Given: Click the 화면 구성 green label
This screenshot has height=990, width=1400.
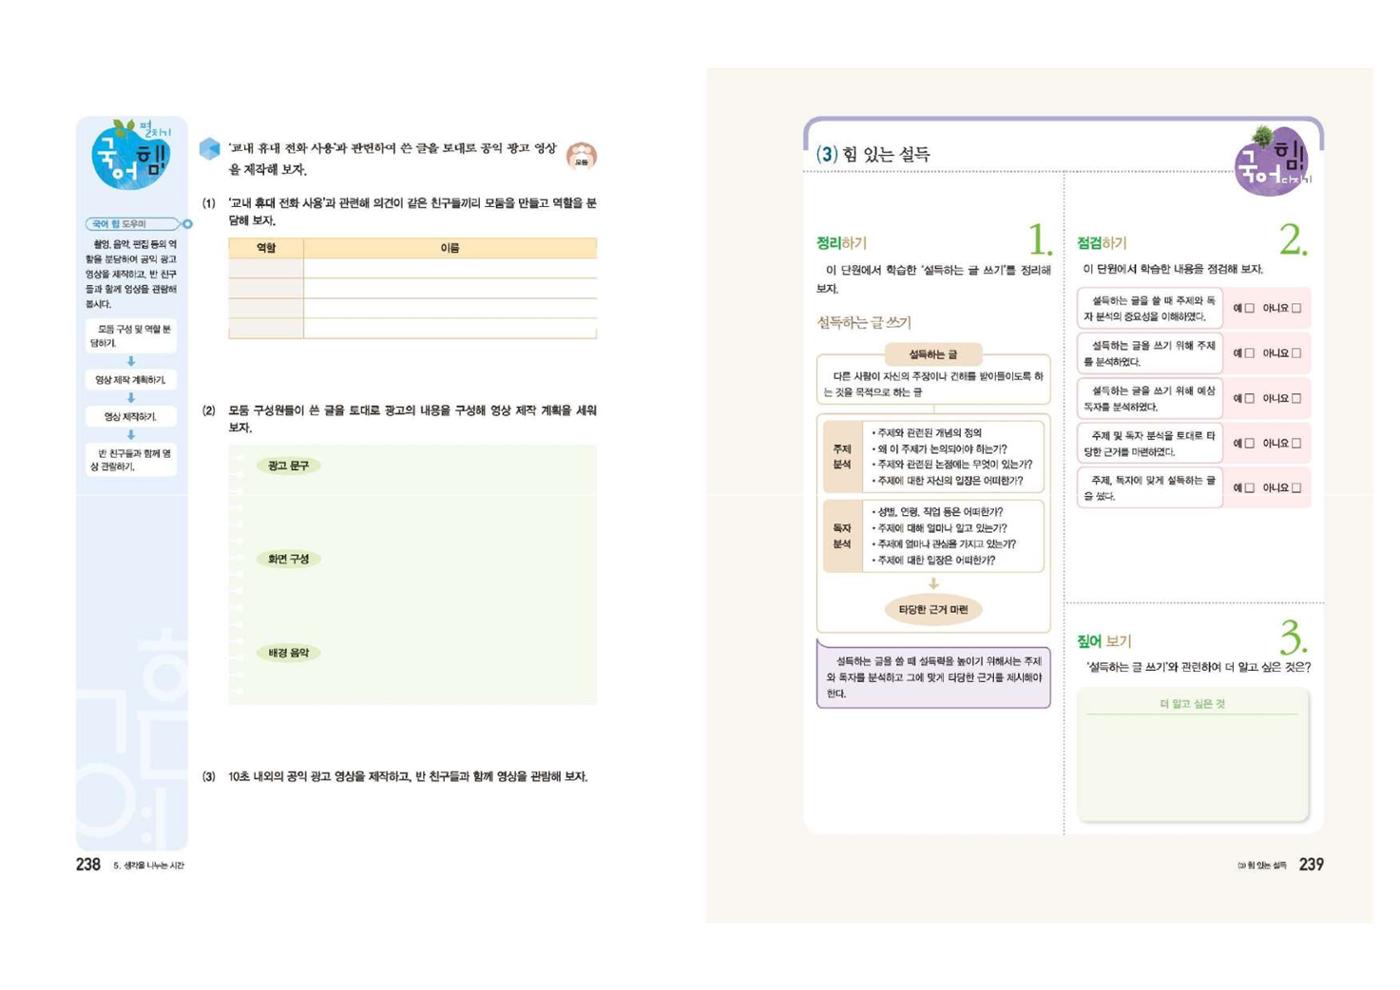Looking at the screenshot, I should coord(288,559).
